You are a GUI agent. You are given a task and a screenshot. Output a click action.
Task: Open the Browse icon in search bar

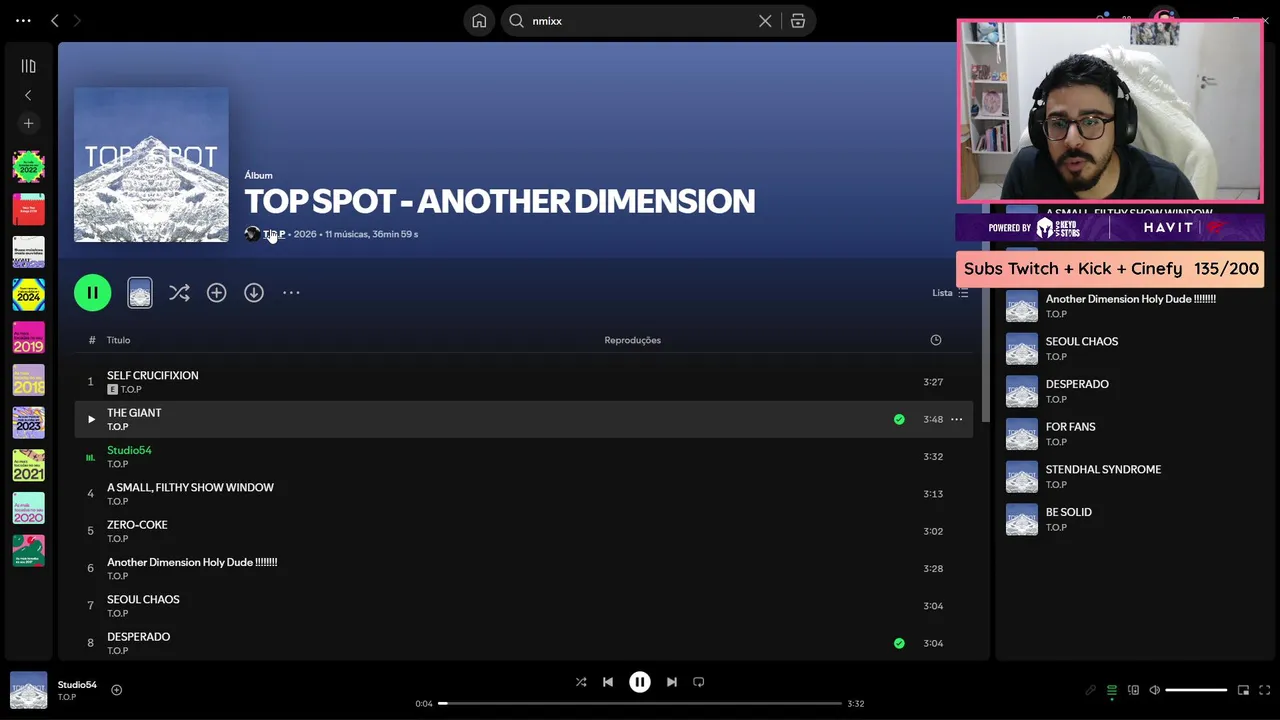(x=798, y=21)
